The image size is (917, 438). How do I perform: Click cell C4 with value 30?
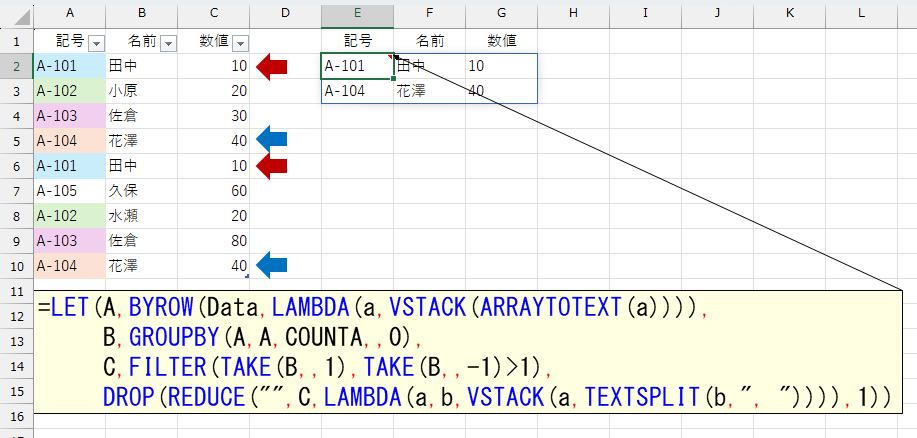[213, 116]
